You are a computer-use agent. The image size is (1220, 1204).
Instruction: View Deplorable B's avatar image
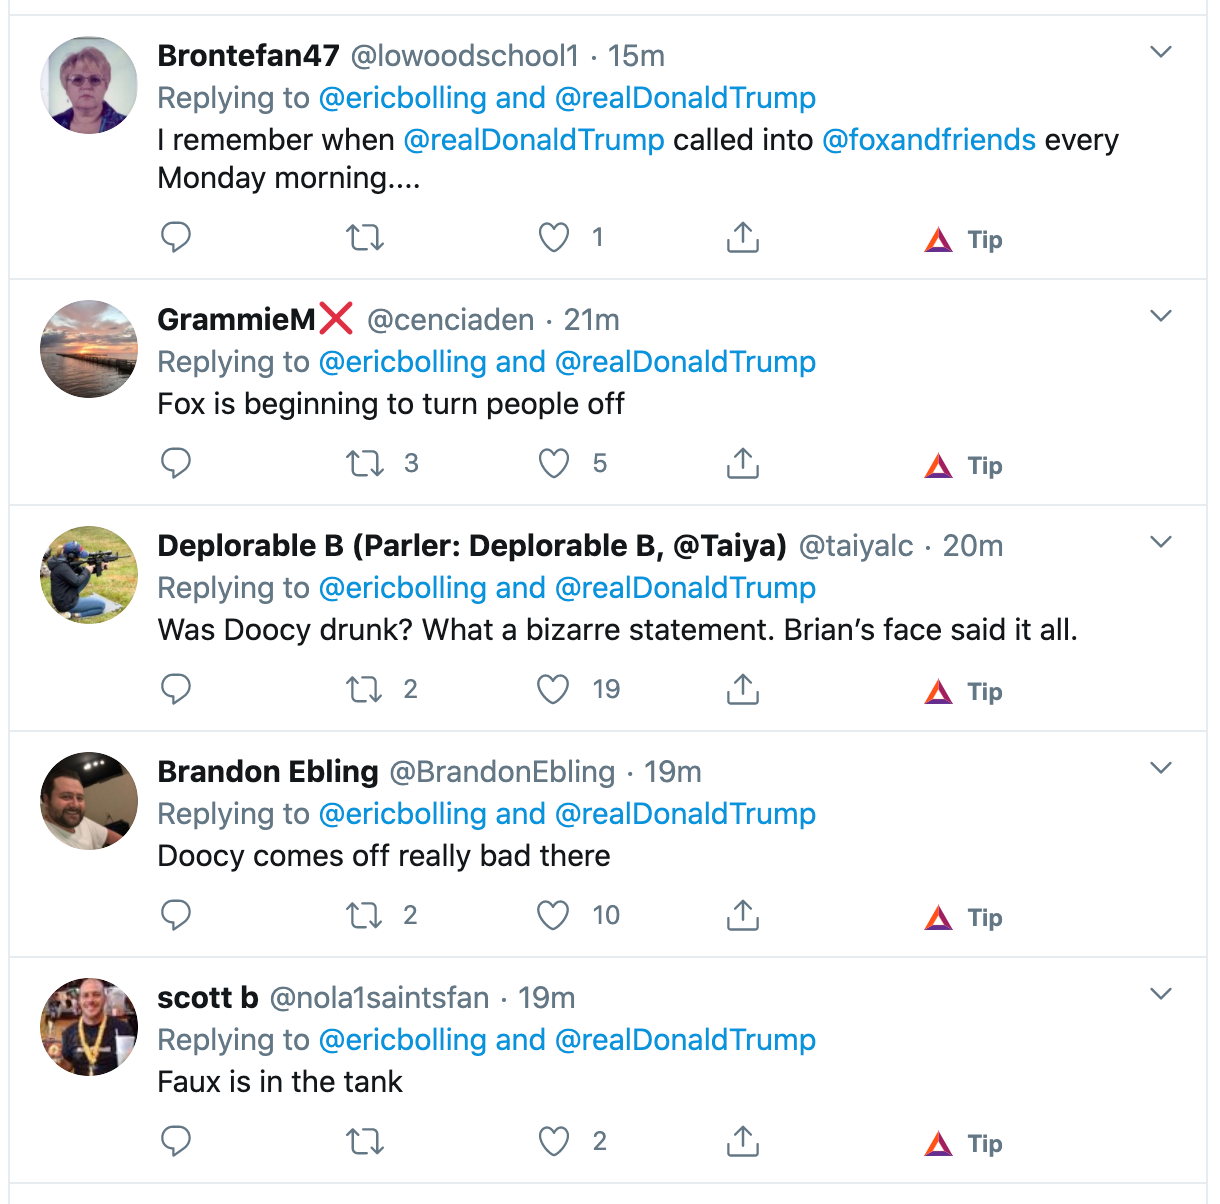coord(89,575)
